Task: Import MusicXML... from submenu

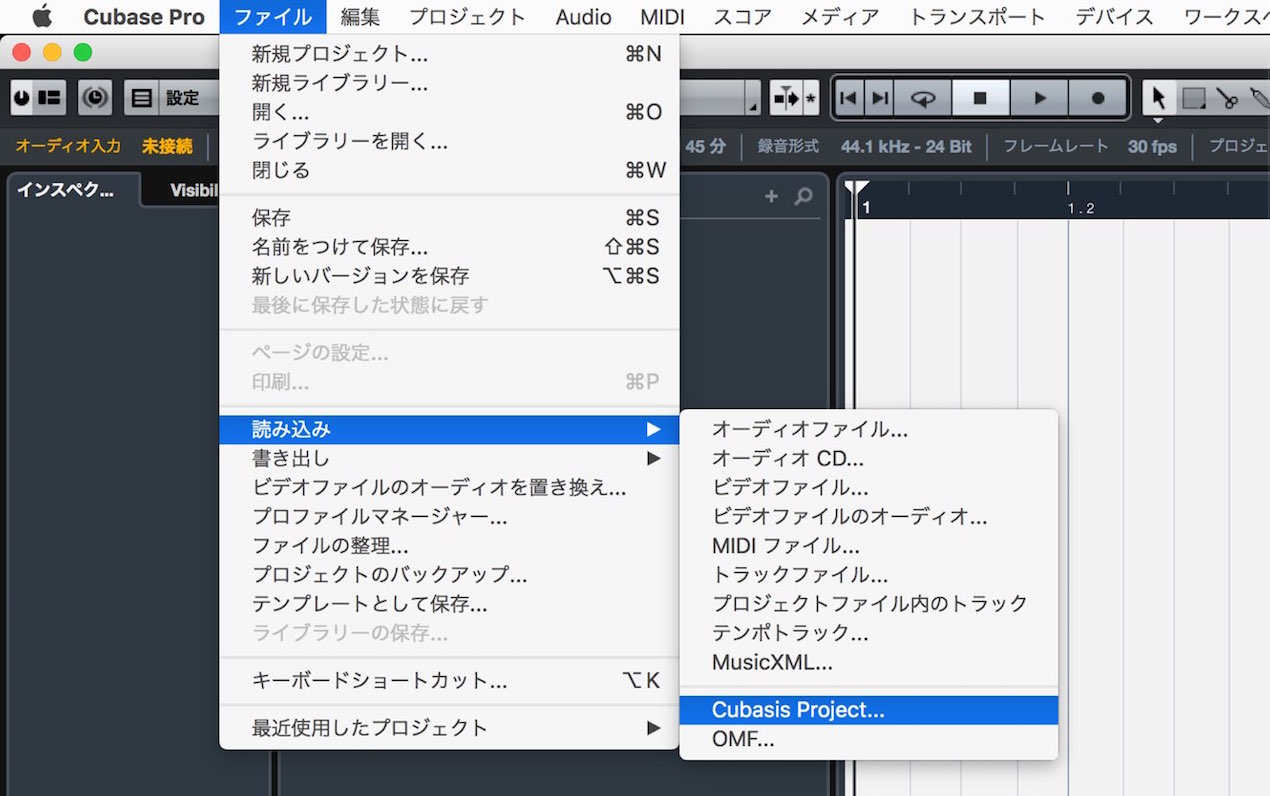Action: coord(869,662)
